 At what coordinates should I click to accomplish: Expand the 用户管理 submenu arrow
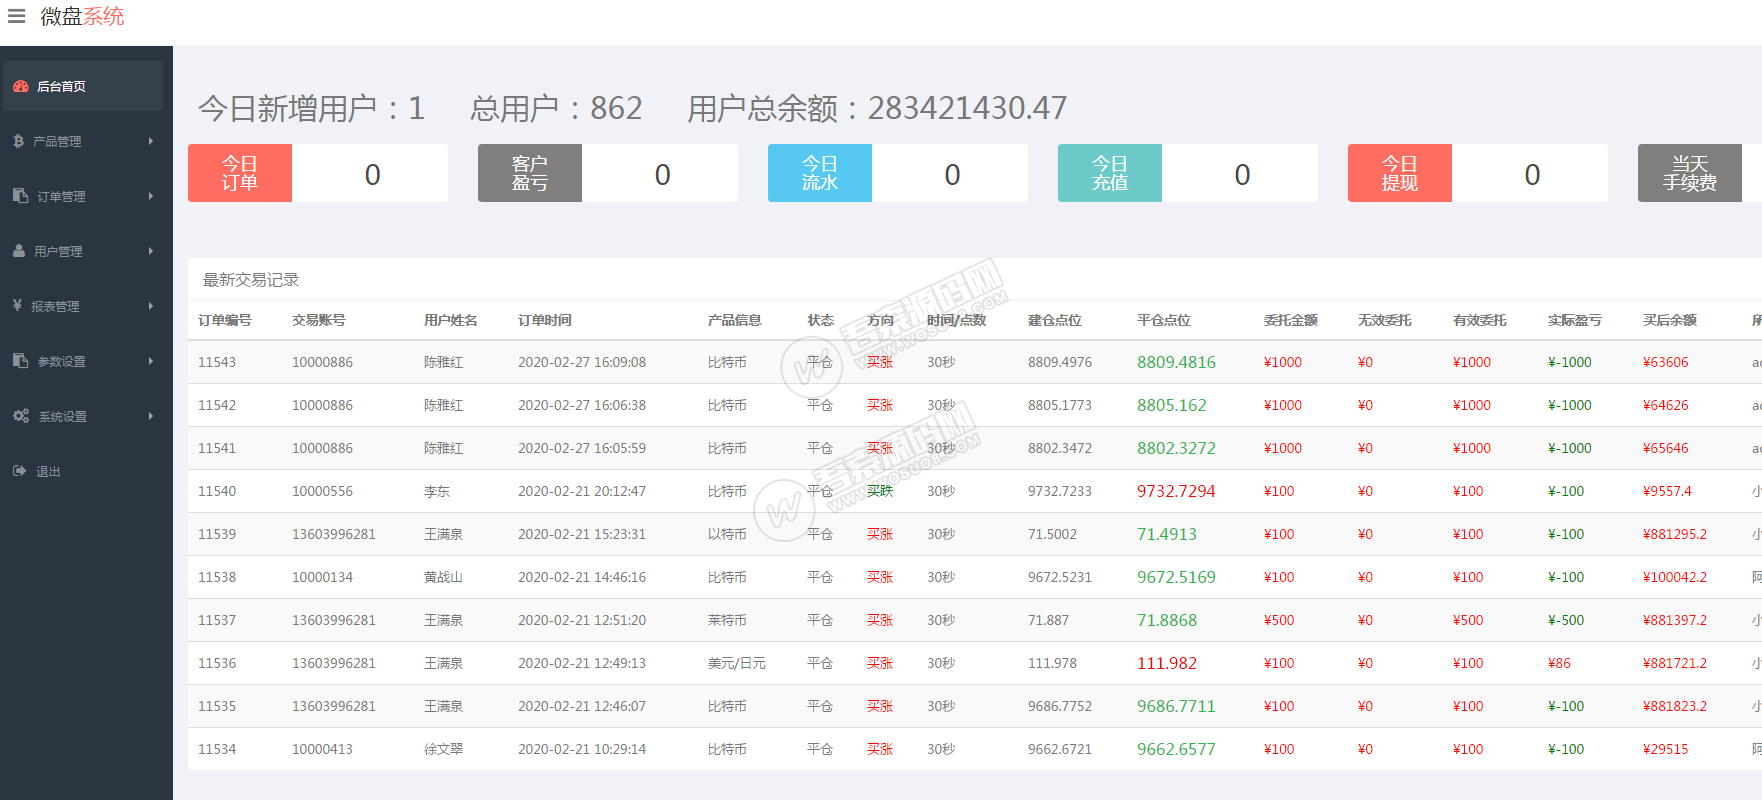point(151,251)
